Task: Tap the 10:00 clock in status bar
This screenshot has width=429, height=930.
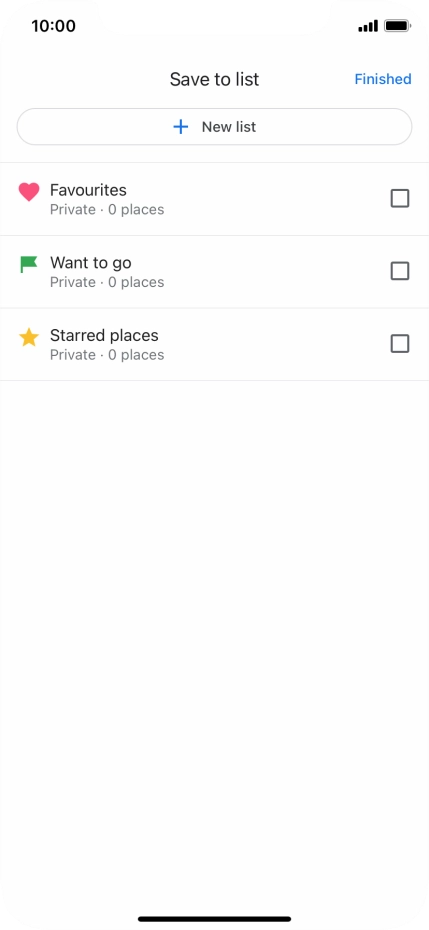Action: point(53,26)
